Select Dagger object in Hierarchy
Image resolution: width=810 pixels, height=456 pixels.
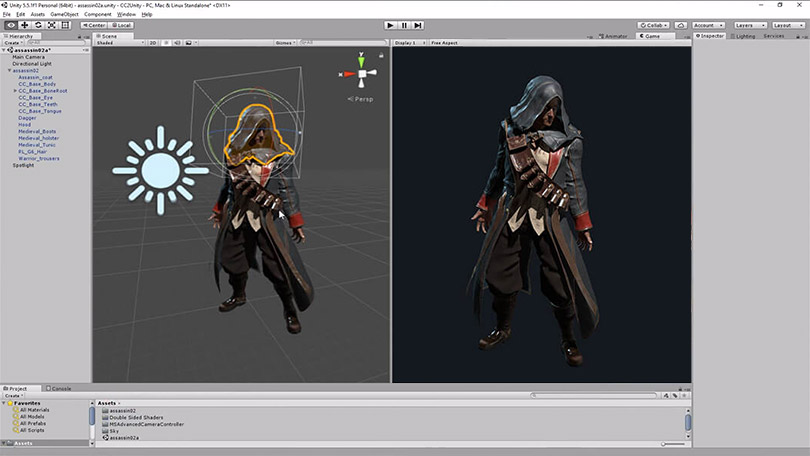(x=27, y=118)
